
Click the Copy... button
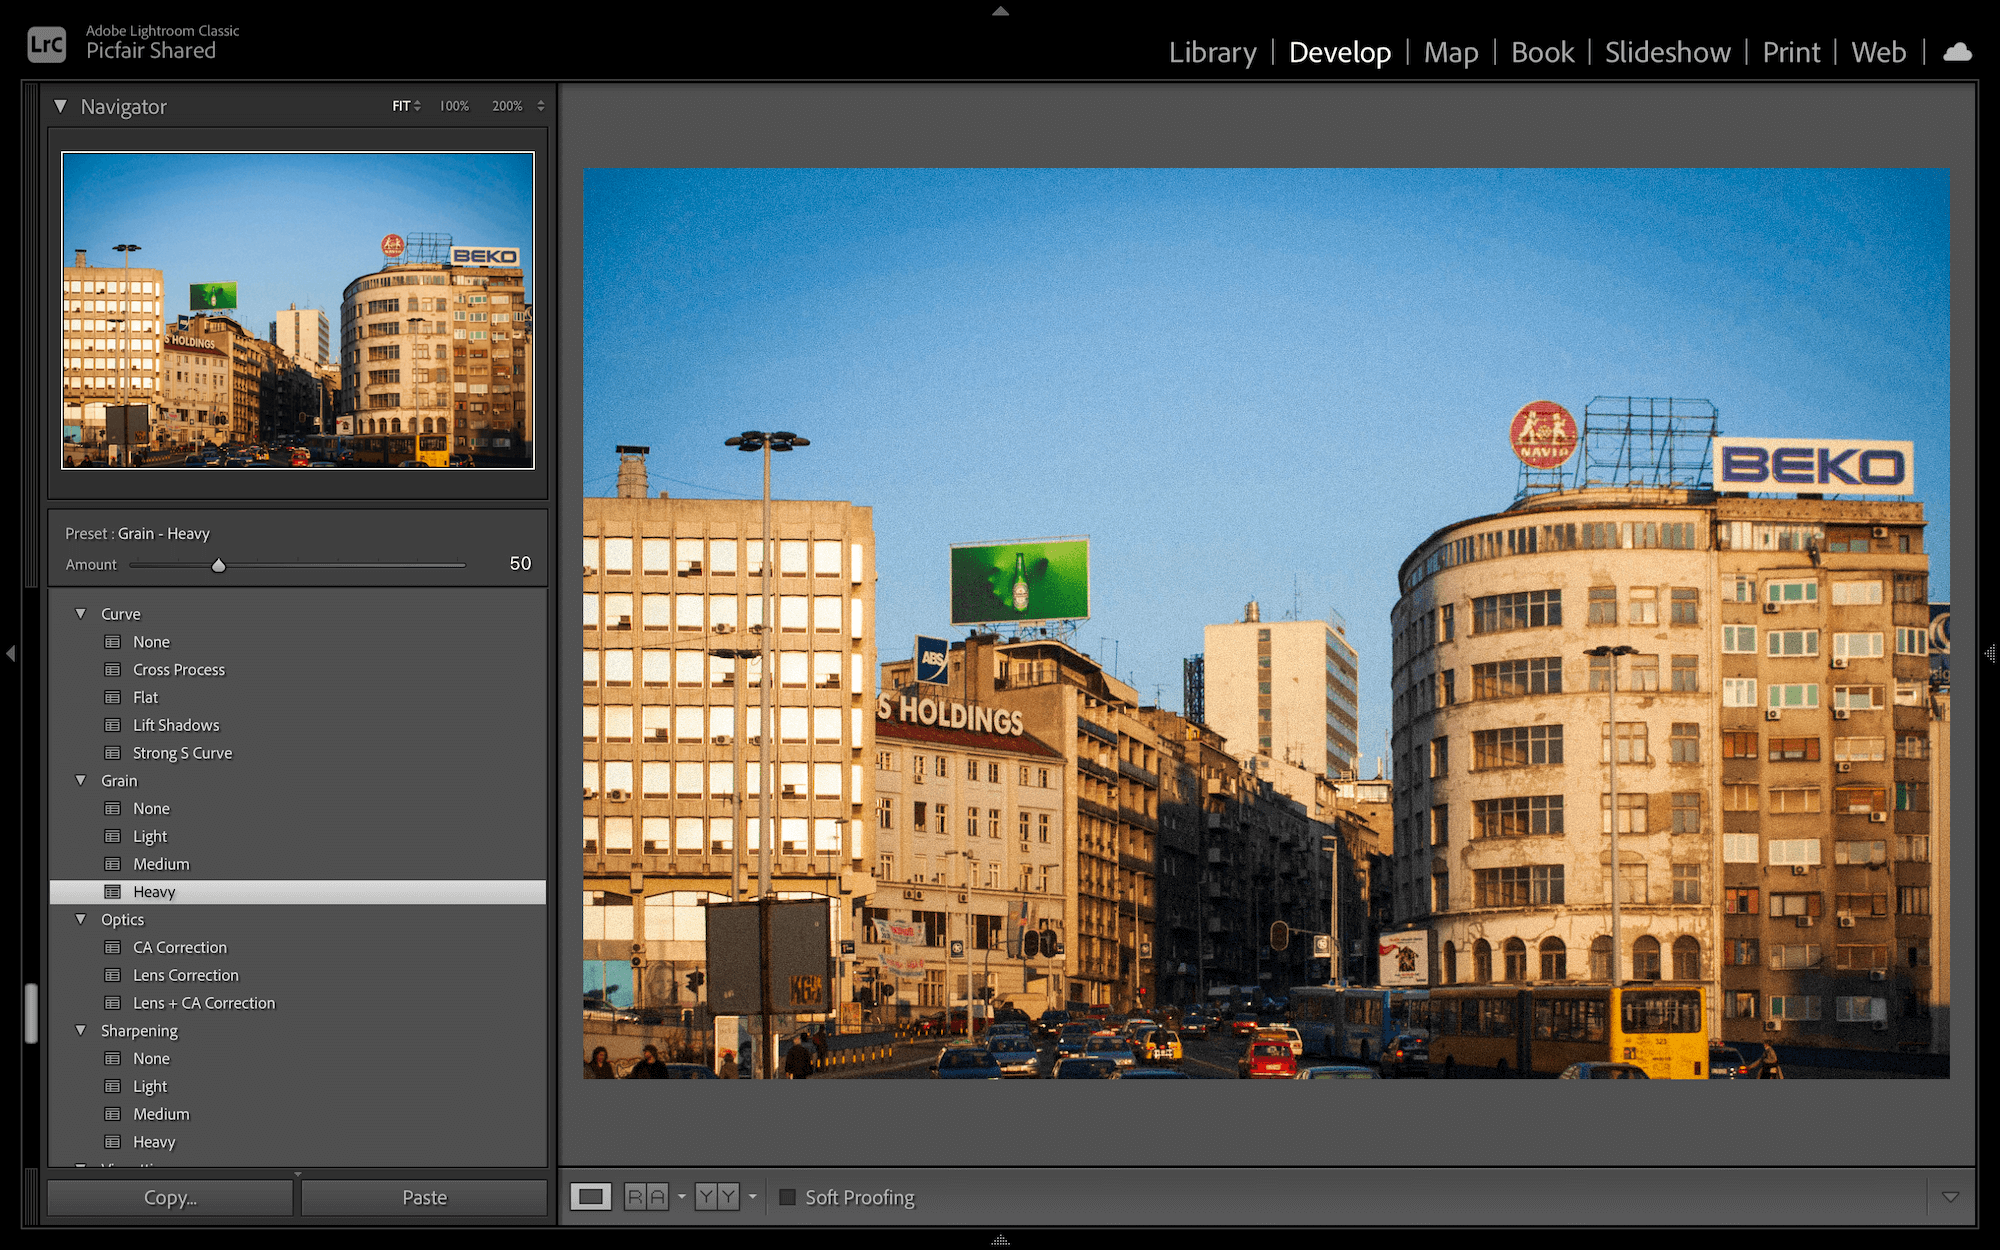170,1197
